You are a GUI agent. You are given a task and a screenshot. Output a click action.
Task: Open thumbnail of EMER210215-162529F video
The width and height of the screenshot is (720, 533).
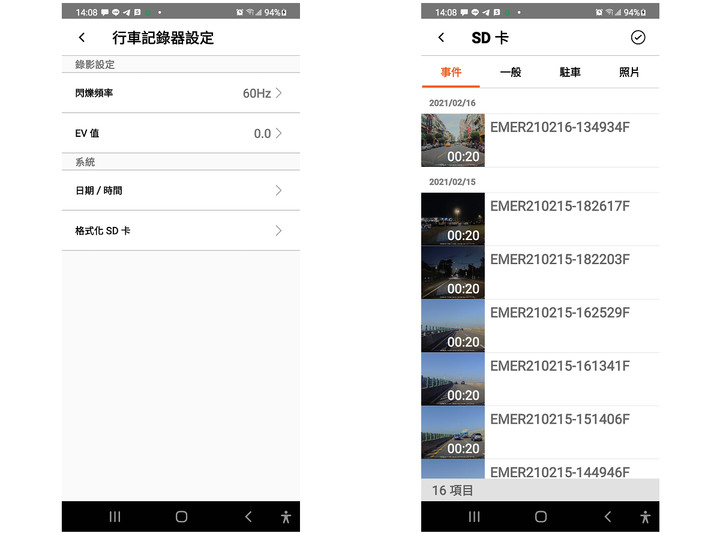point(453,325)
